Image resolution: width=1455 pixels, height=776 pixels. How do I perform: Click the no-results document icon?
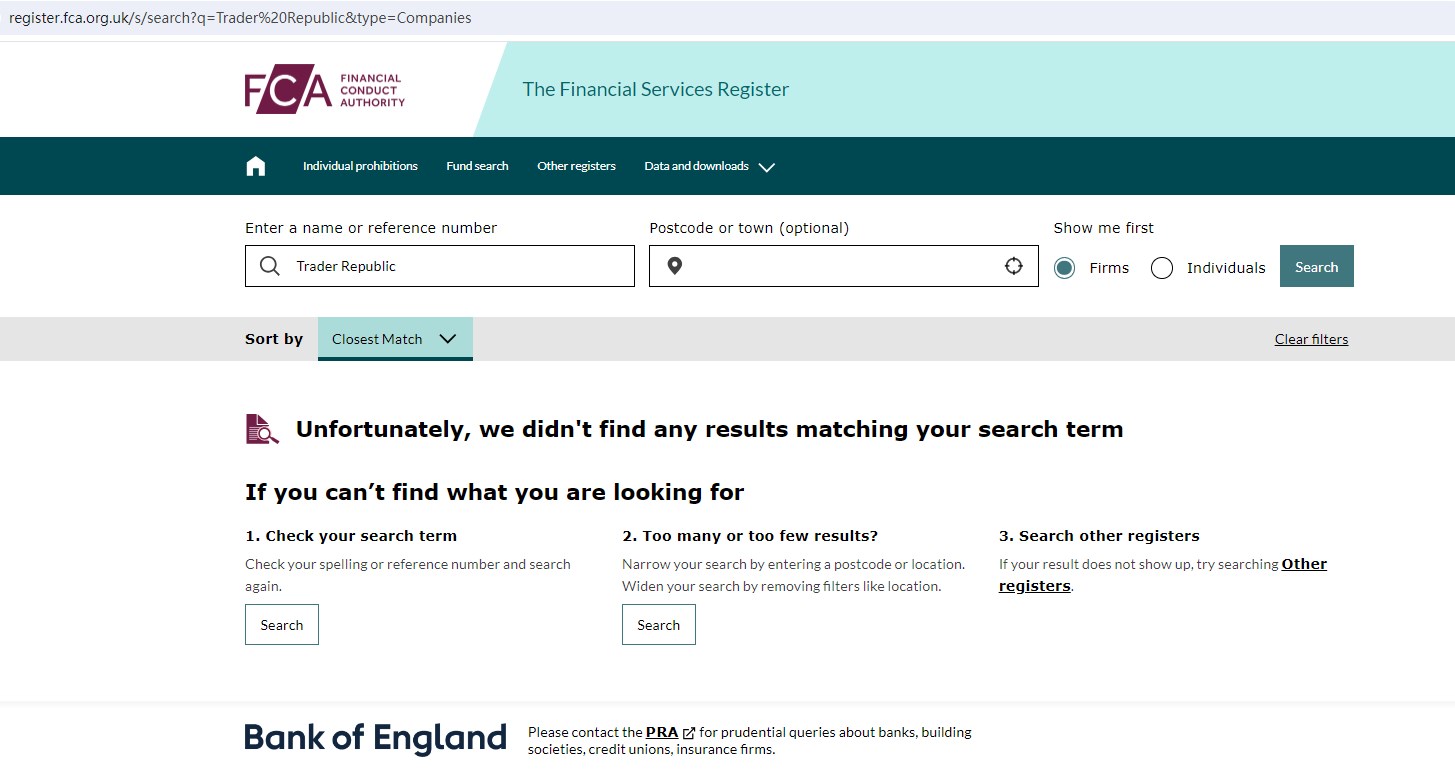262,429
